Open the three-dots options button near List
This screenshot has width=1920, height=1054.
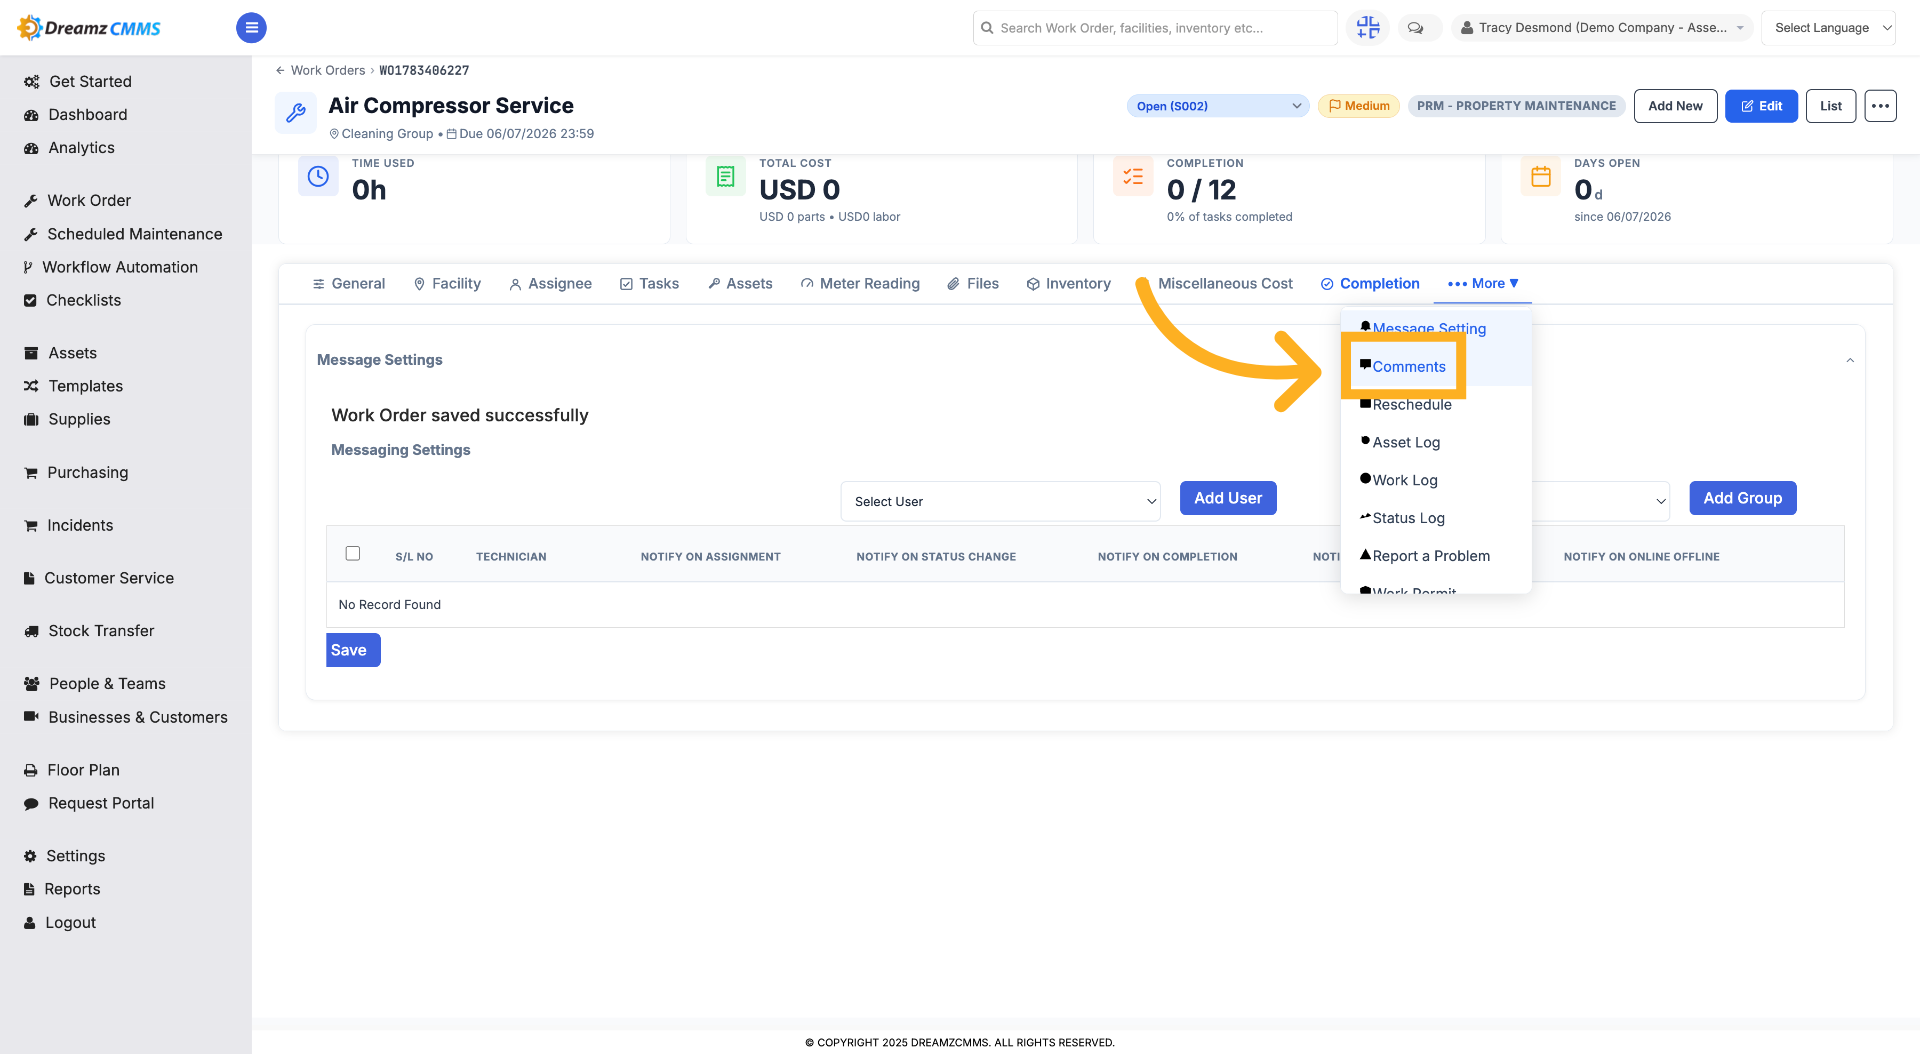[x=1880, y=106]
